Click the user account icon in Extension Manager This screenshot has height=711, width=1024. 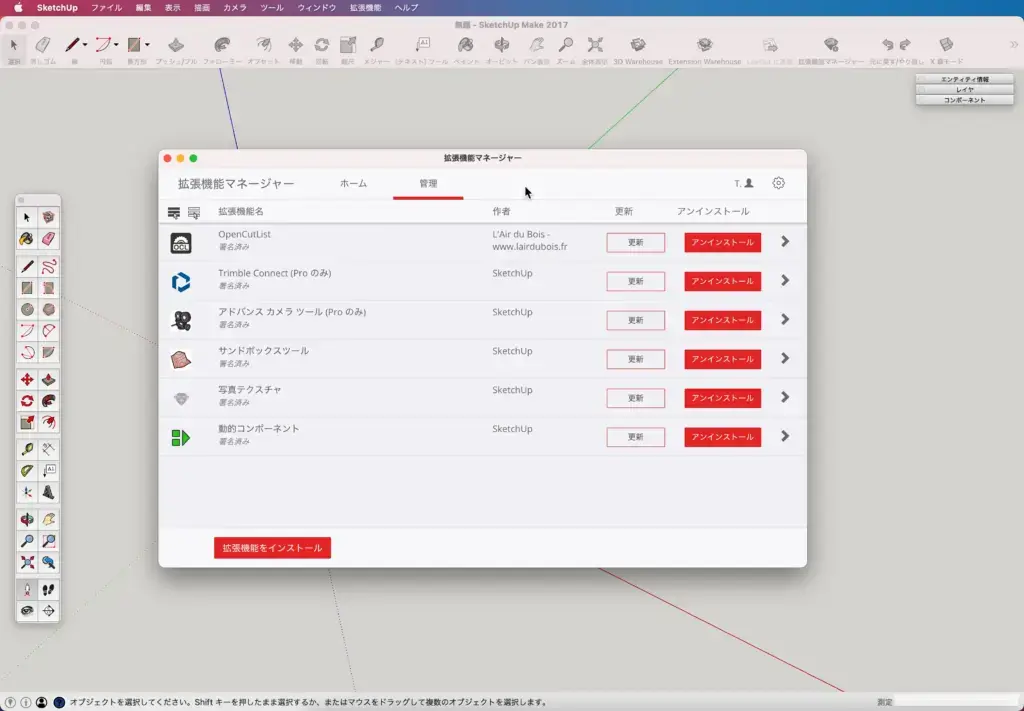pos(749,183)
